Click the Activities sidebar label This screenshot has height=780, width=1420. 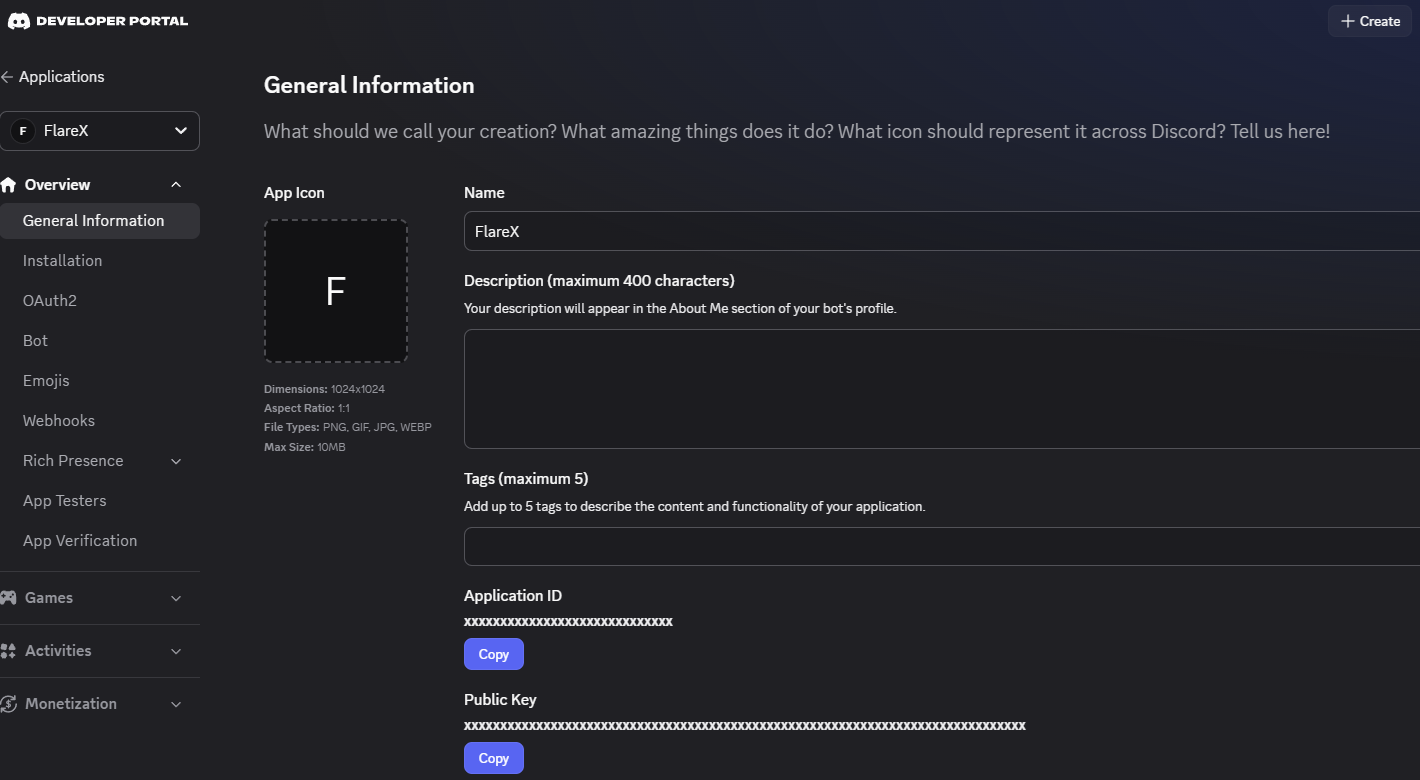[58, 651]
